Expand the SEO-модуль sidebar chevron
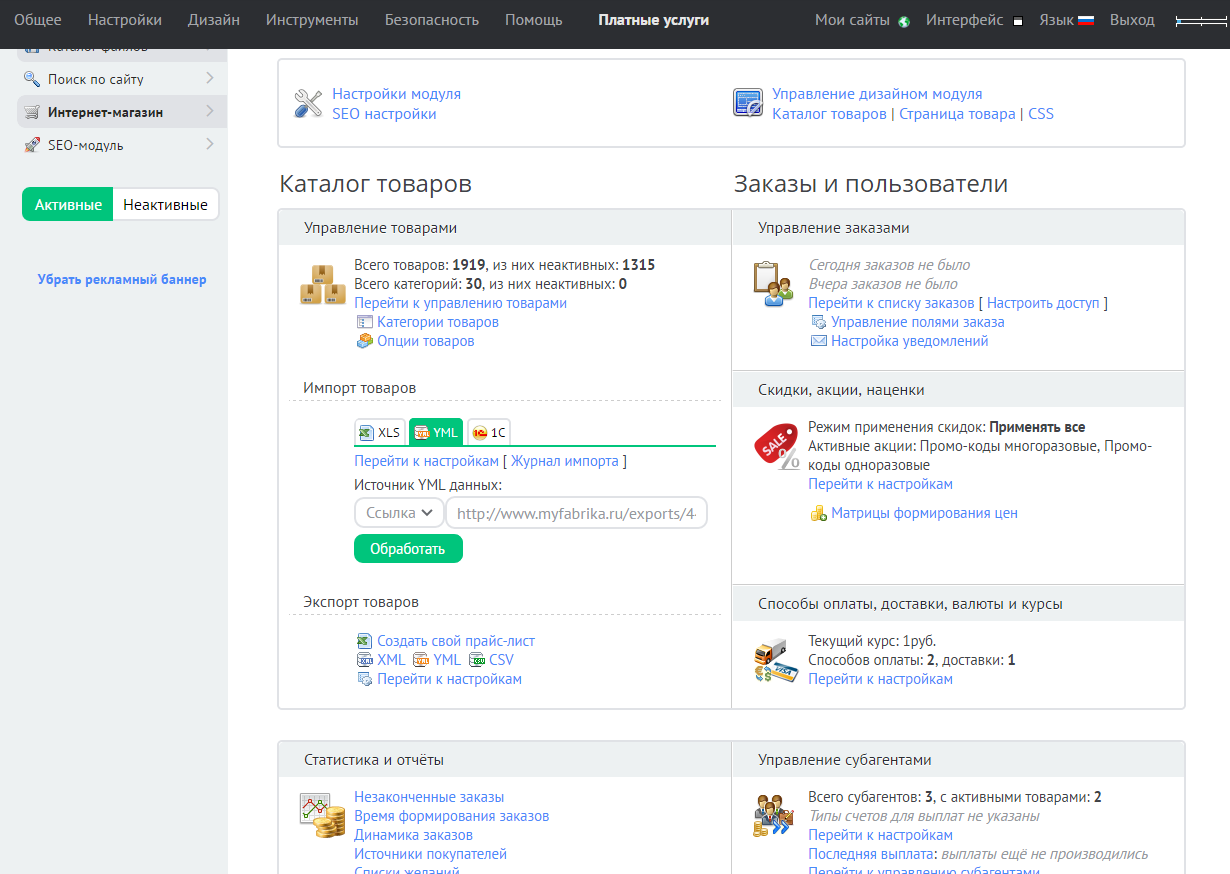This screenshot has width=1230, height=874. pos(209,145)
